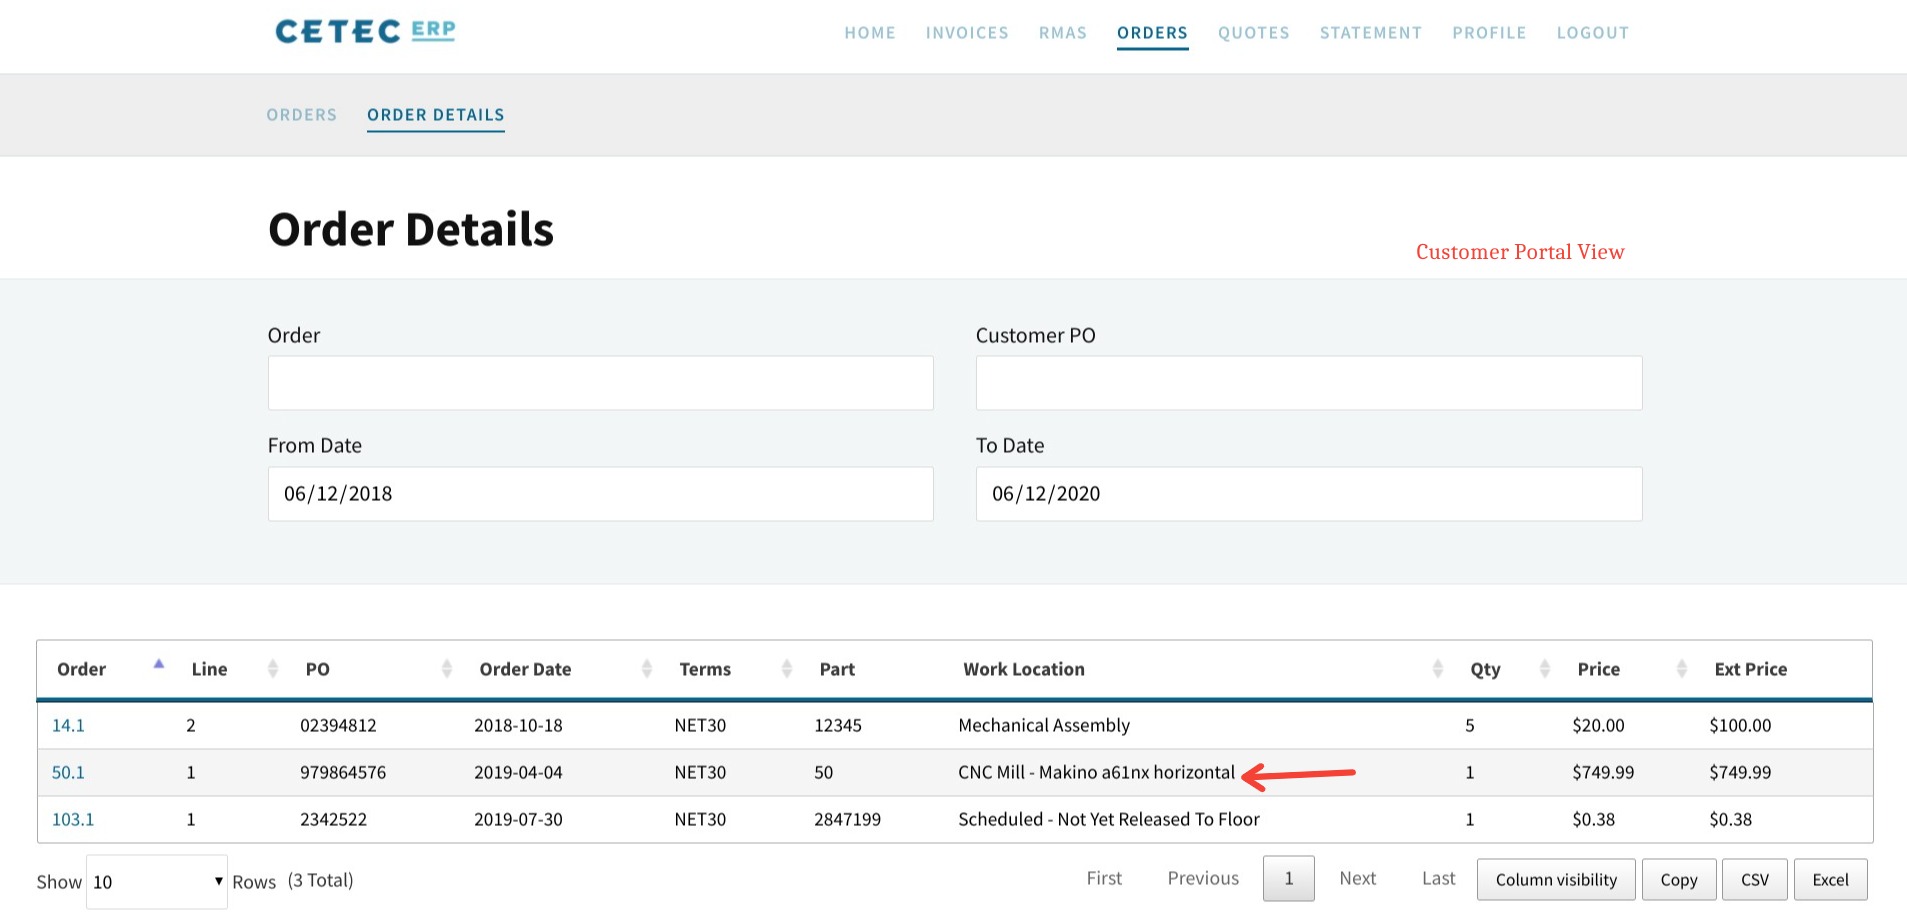Select price cell $749.99
1907x916 pixels.
point(1603,772)
